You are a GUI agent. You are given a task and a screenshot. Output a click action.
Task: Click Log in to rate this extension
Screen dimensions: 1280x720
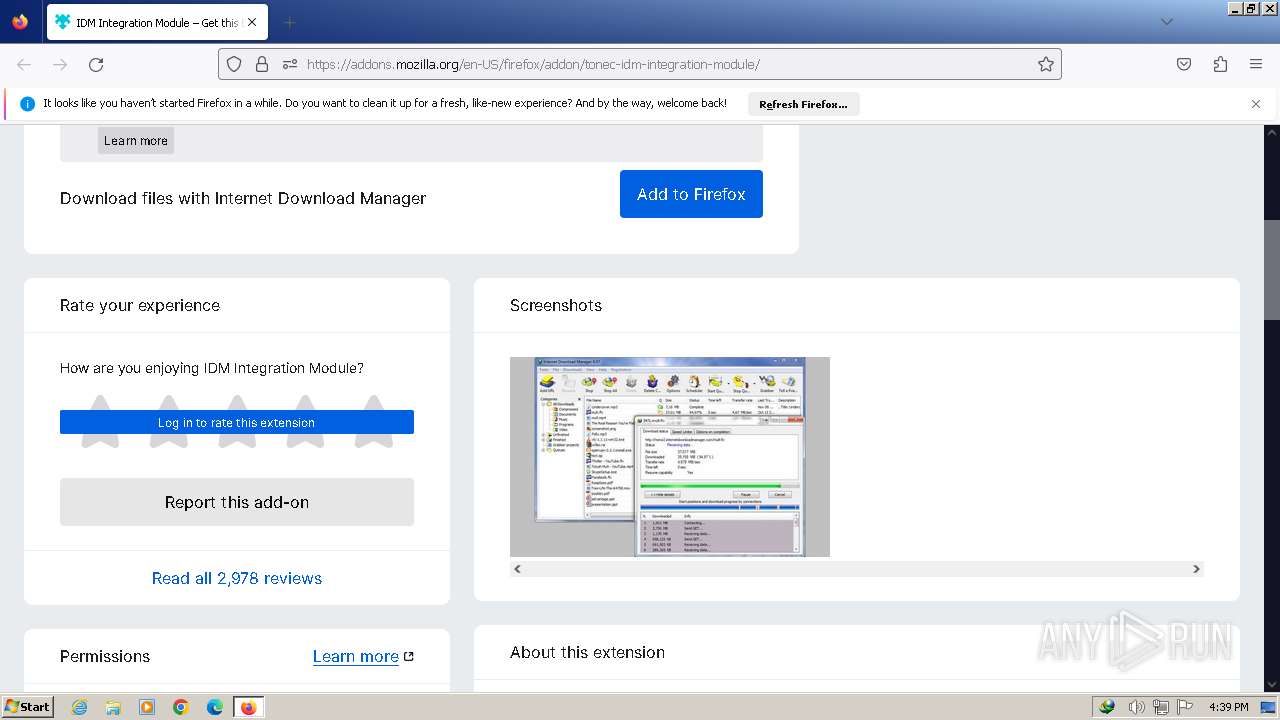[x=237, y=422]
